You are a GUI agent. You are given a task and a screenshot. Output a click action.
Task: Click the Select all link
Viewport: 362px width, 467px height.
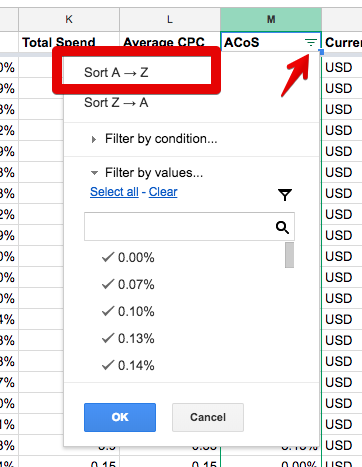coord(114,192)
